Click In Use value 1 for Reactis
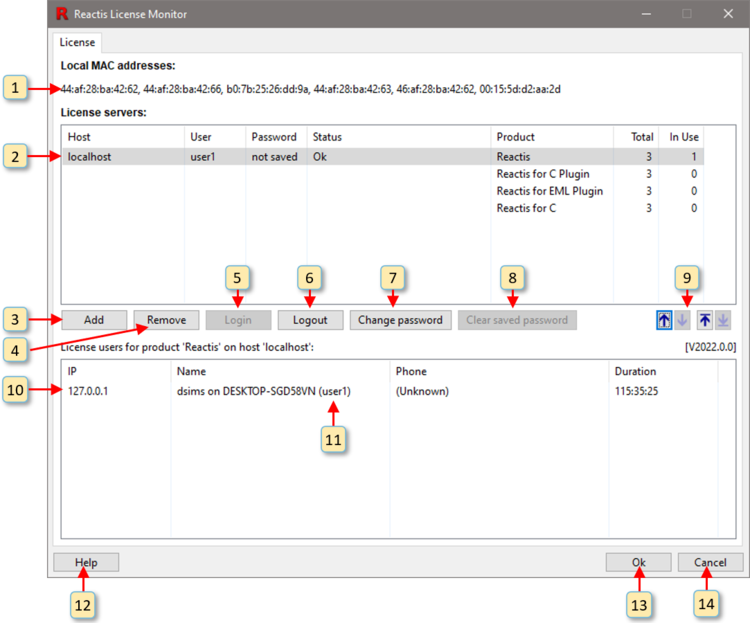The width and height of the screenshot is (750, 623). [694, 157]
